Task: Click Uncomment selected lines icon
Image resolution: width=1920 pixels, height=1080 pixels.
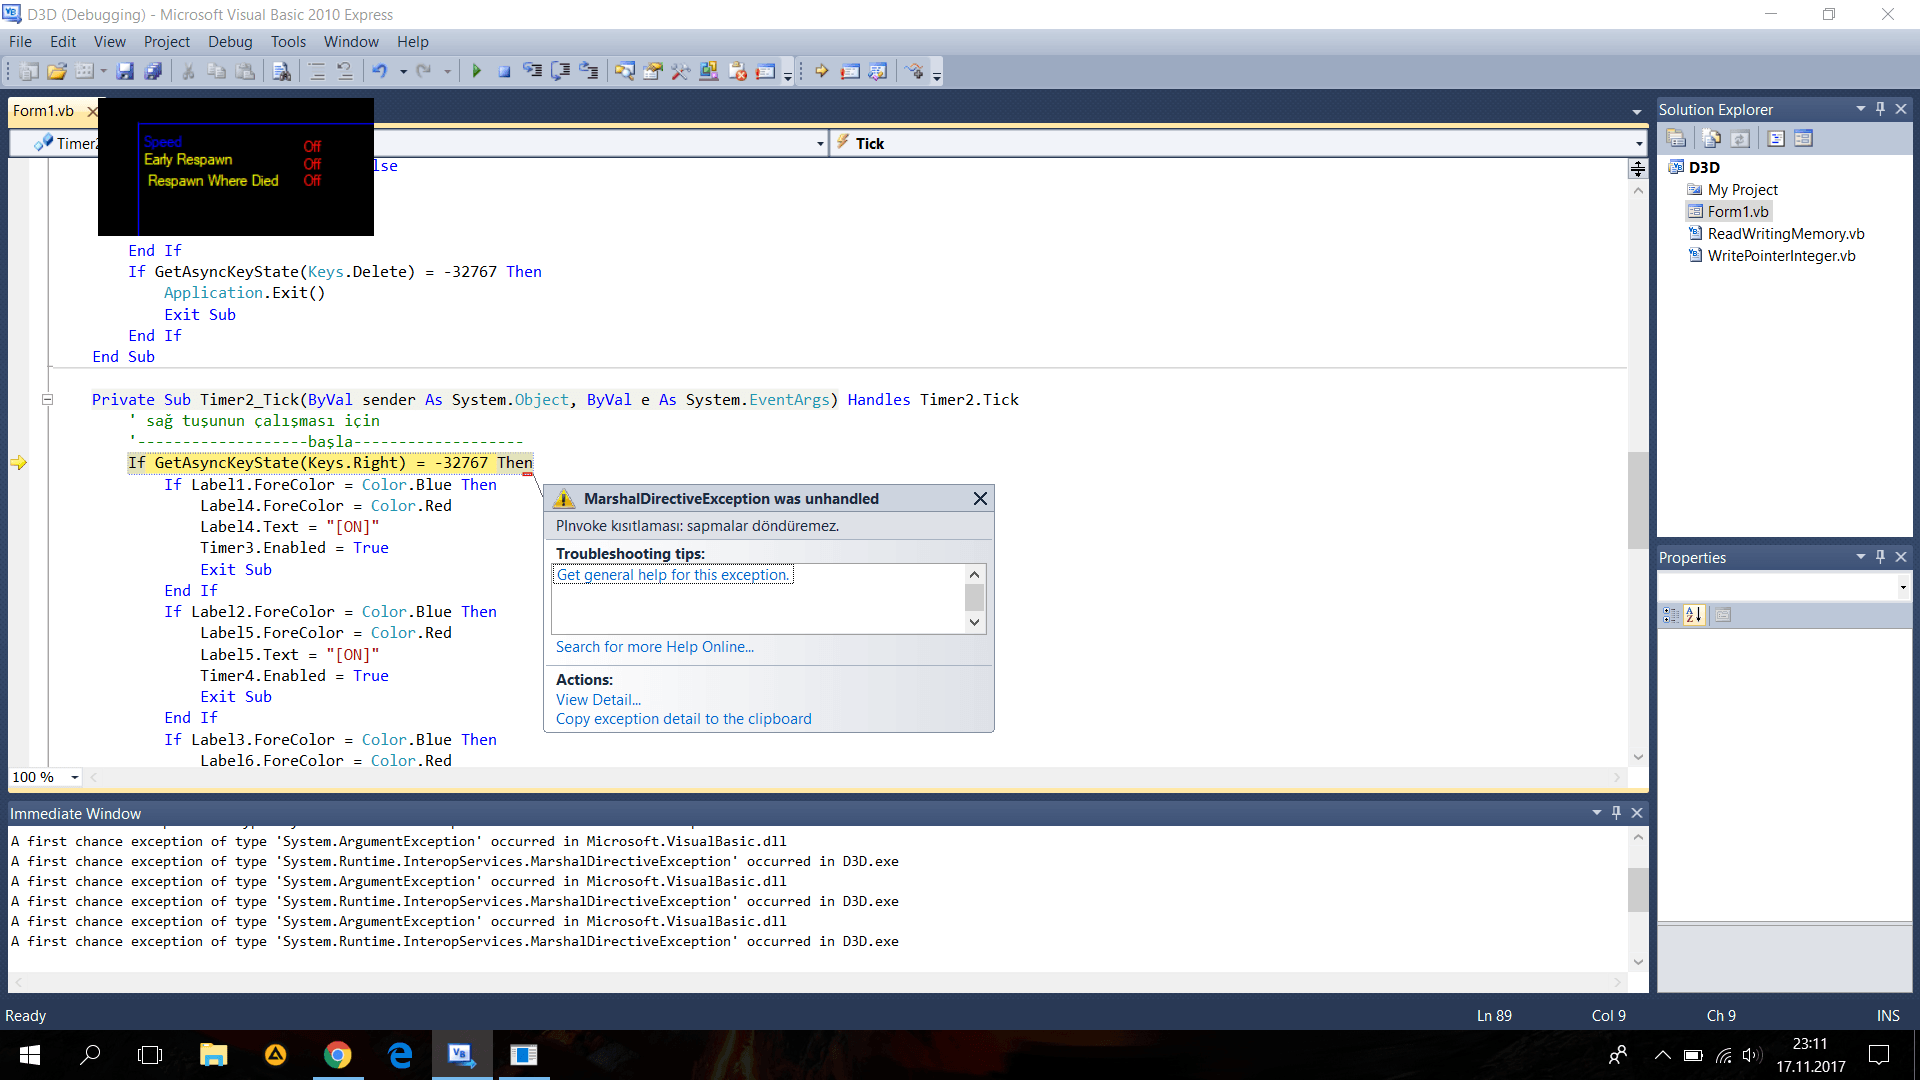Action: pos(345,71)
